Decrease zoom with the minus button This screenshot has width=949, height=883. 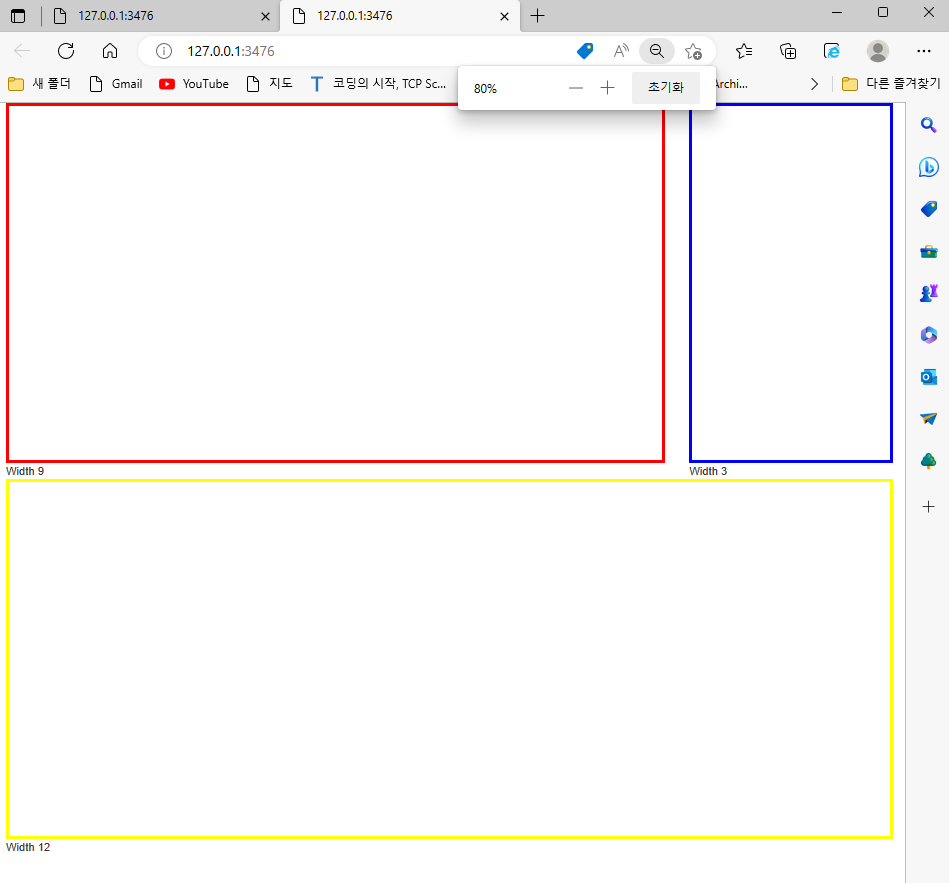pos(576,88)
